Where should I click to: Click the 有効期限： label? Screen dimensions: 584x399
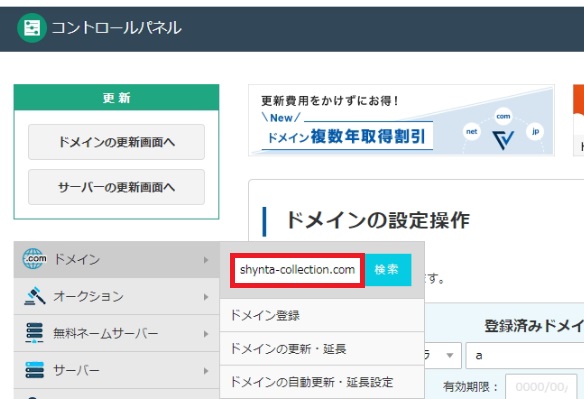click(x=471, y=387)
